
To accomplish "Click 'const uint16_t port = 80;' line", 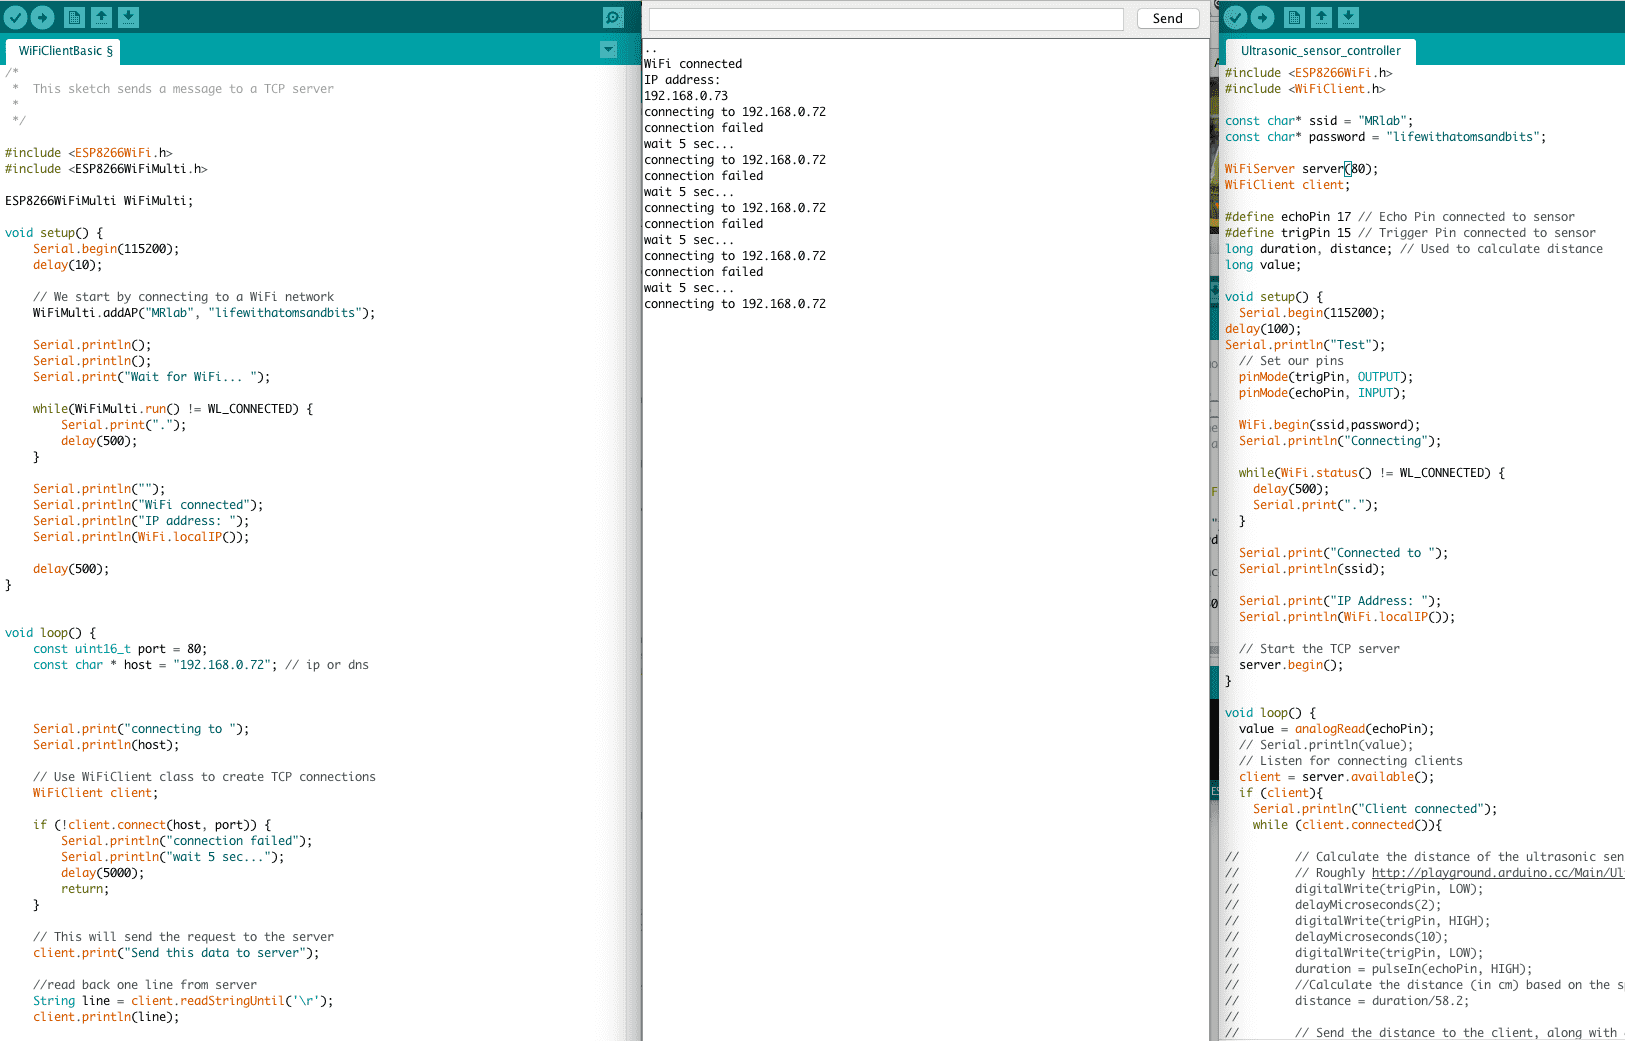I will click(x=120, y=649).
